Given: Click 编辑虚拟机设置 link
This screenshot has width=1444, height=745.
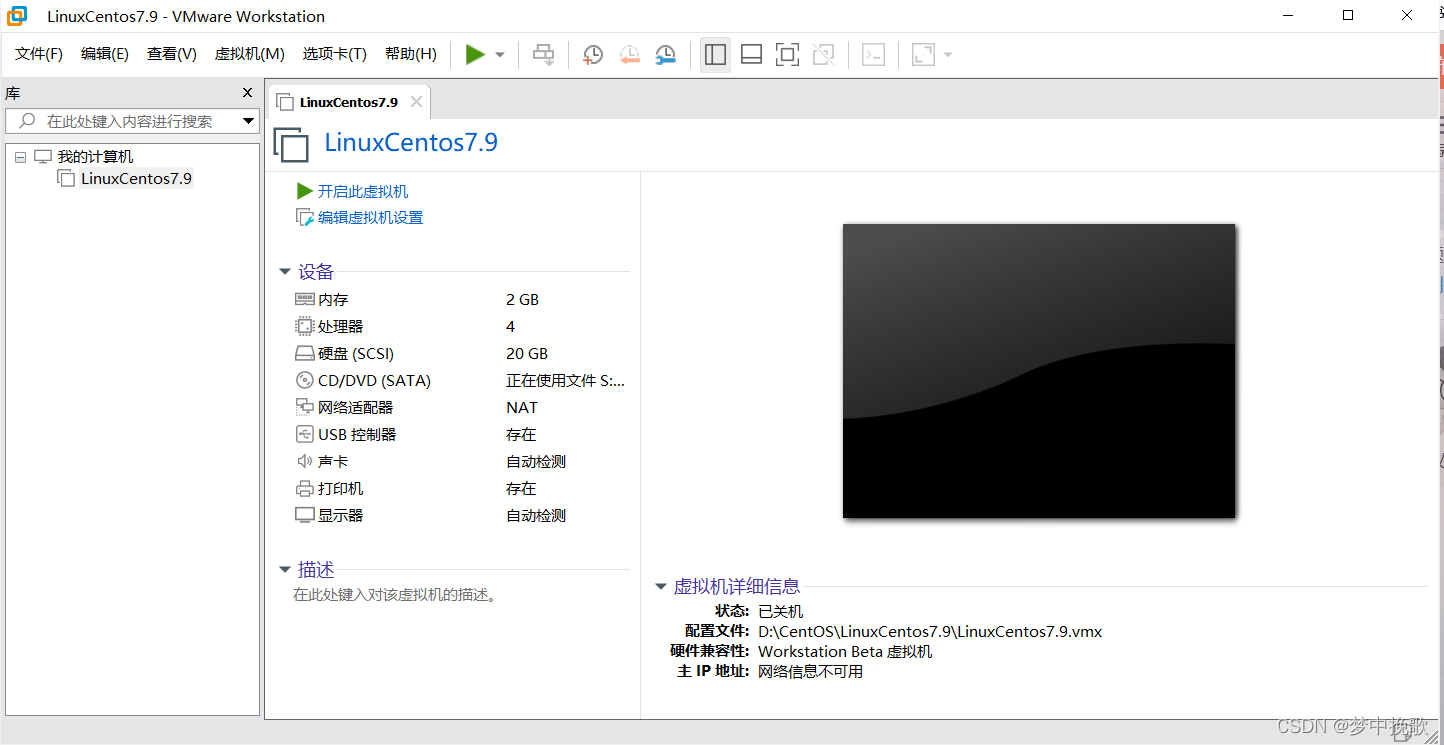Looking at the screenshot, I should (x=370, y=217).
